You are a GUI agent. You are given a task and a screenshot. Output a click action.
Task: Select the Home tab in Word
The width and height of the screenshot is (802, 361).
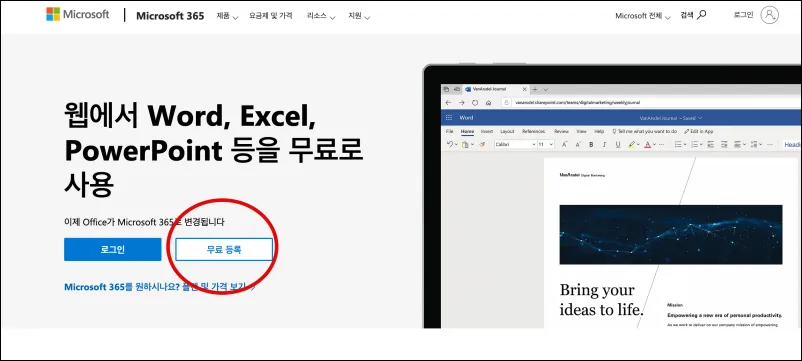(467, 131)
